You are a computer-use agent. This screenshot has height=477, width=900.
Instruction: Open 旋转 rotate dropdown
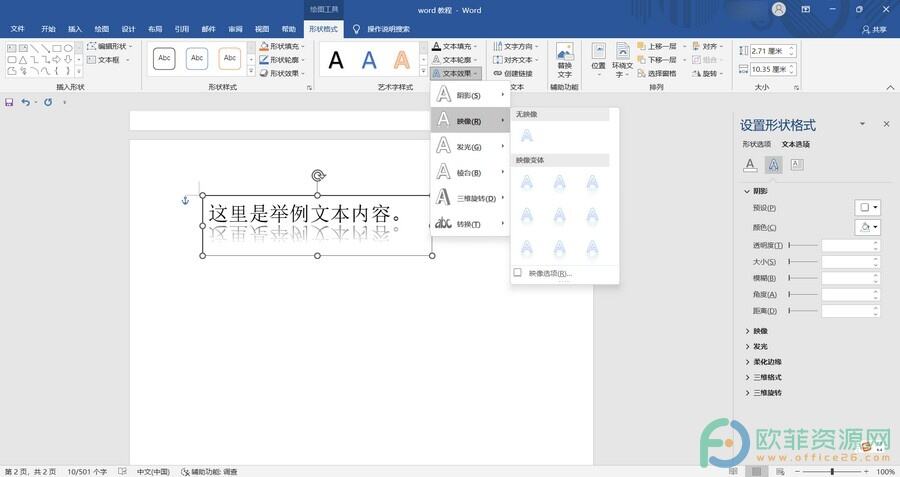[708, 73]
